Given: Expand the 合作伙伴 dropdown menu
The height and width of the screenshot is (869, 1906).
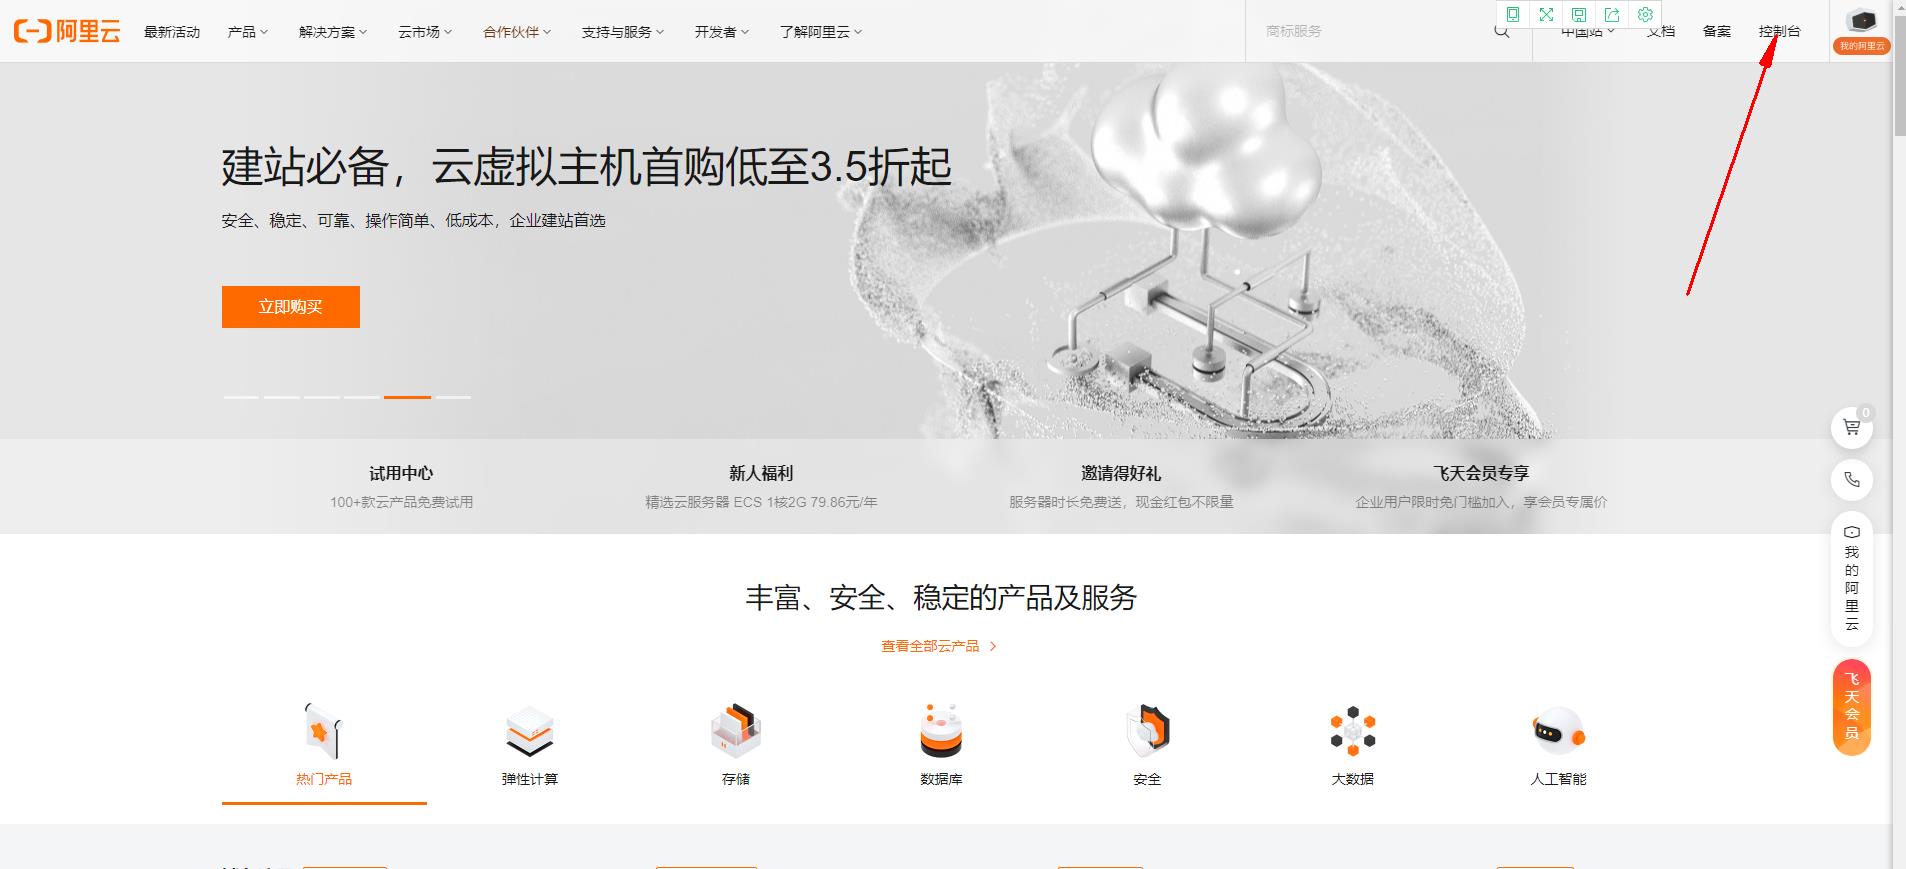Looking at the screenshot, I should tap(517, 32).
